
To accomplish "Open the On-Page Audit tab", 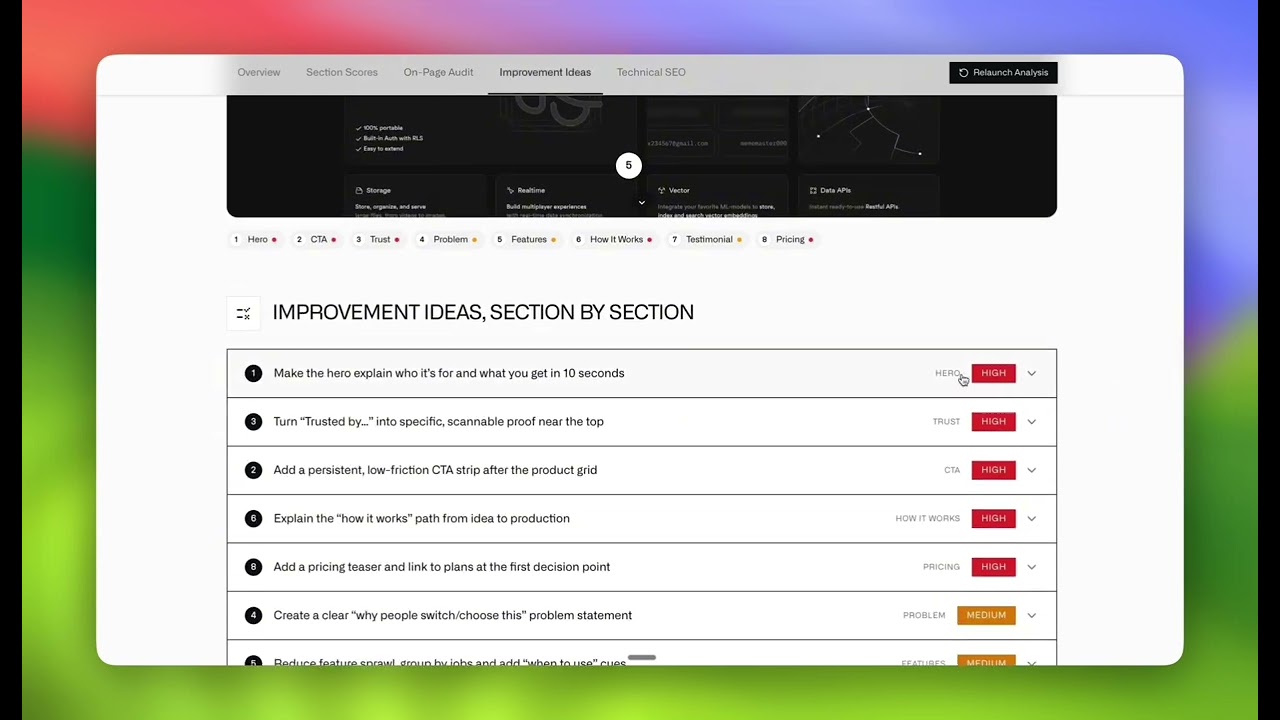I will coord(438,72).
